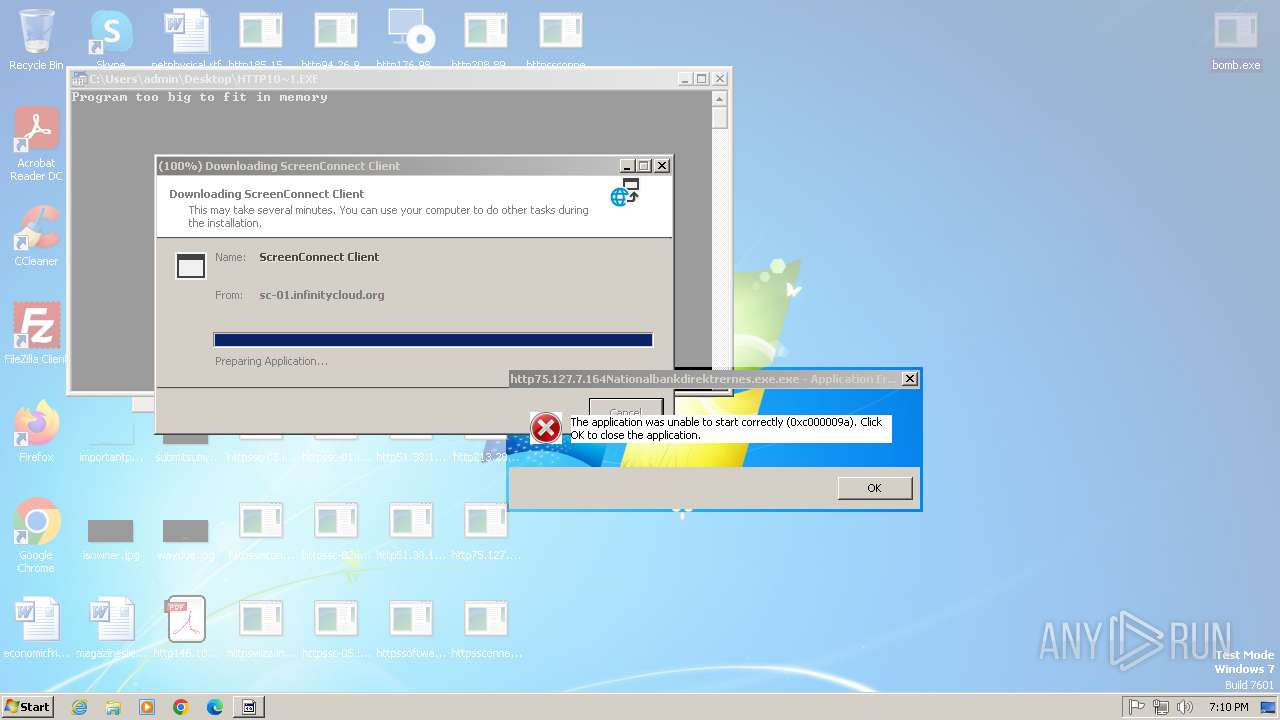Click OK in the application error dialog

(x=874, y=488)
